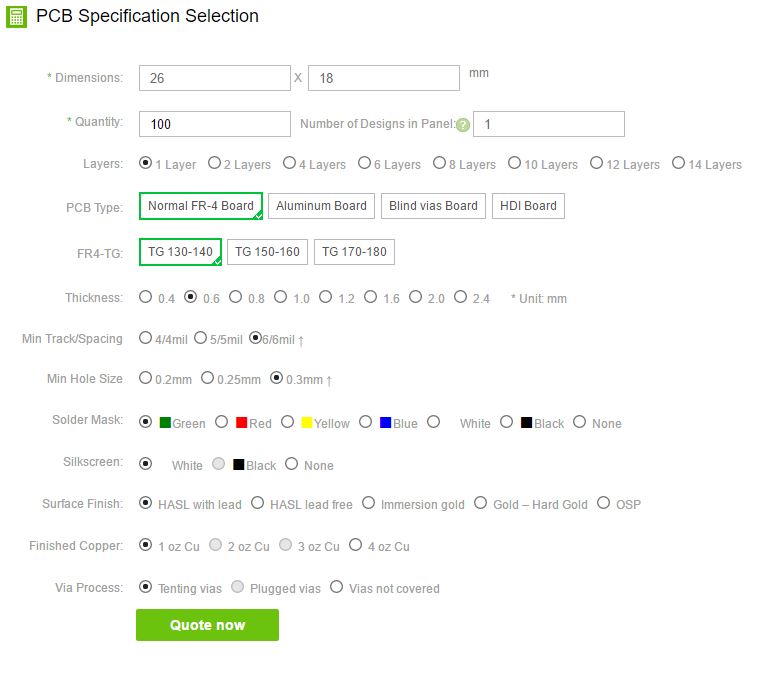Click the green calculator icon beside the title
This screenshot has height=679, width=758.
click(x=16, y=16)
